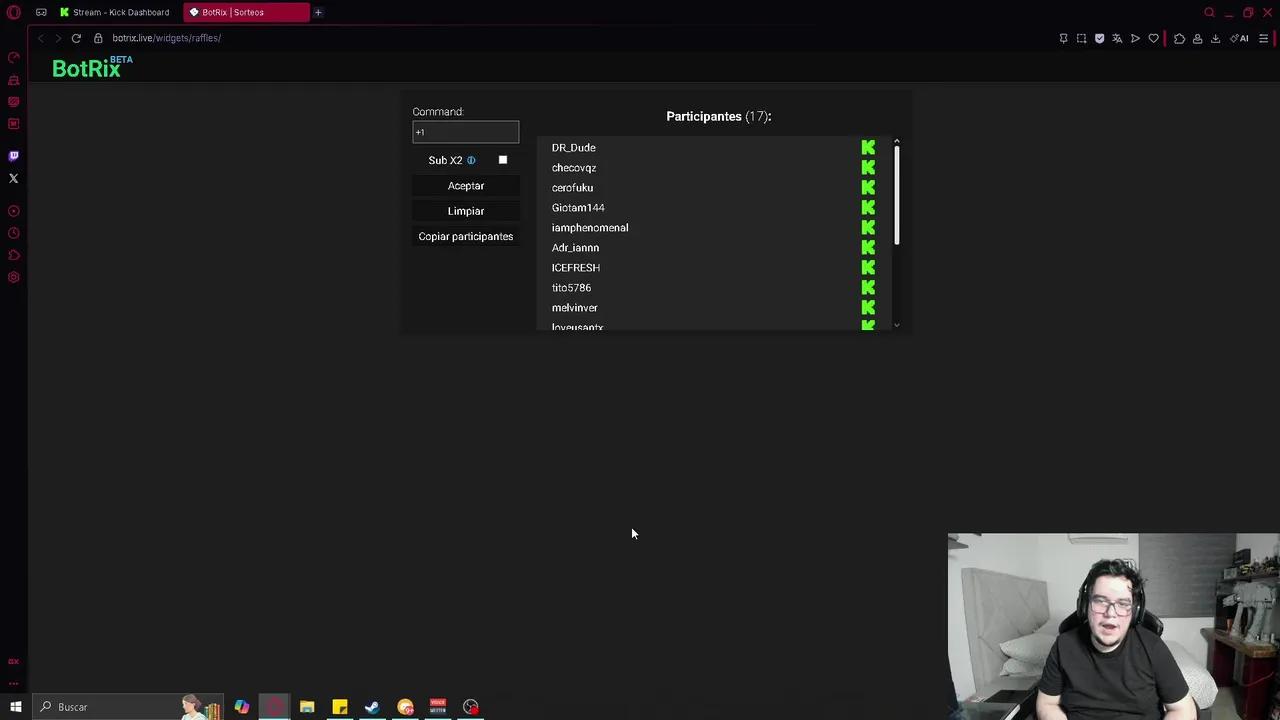The height and width of the screenshot is (720, 1280).
Task: Click the translate page icon
Action: pos(1117,38)
